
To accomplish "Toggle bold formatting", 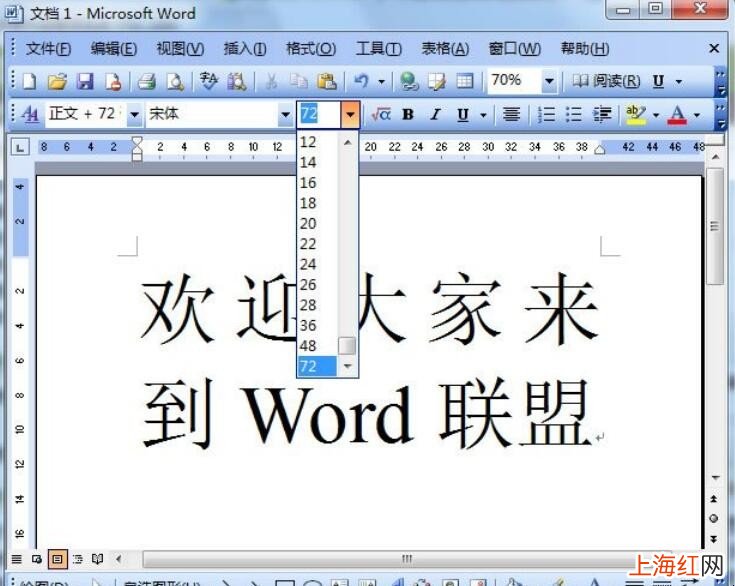I will click(408, 114).
